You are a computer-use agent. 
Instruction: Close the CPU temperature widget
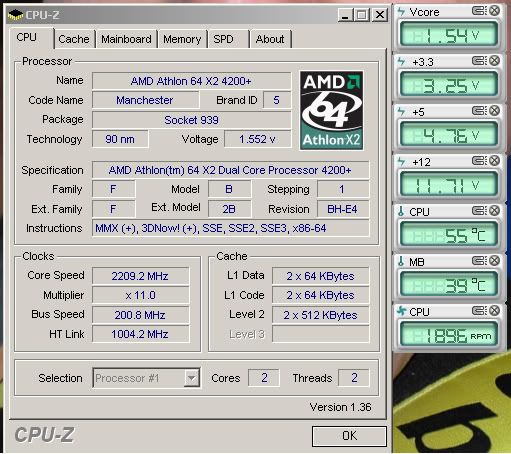click(x=495, y=211)
